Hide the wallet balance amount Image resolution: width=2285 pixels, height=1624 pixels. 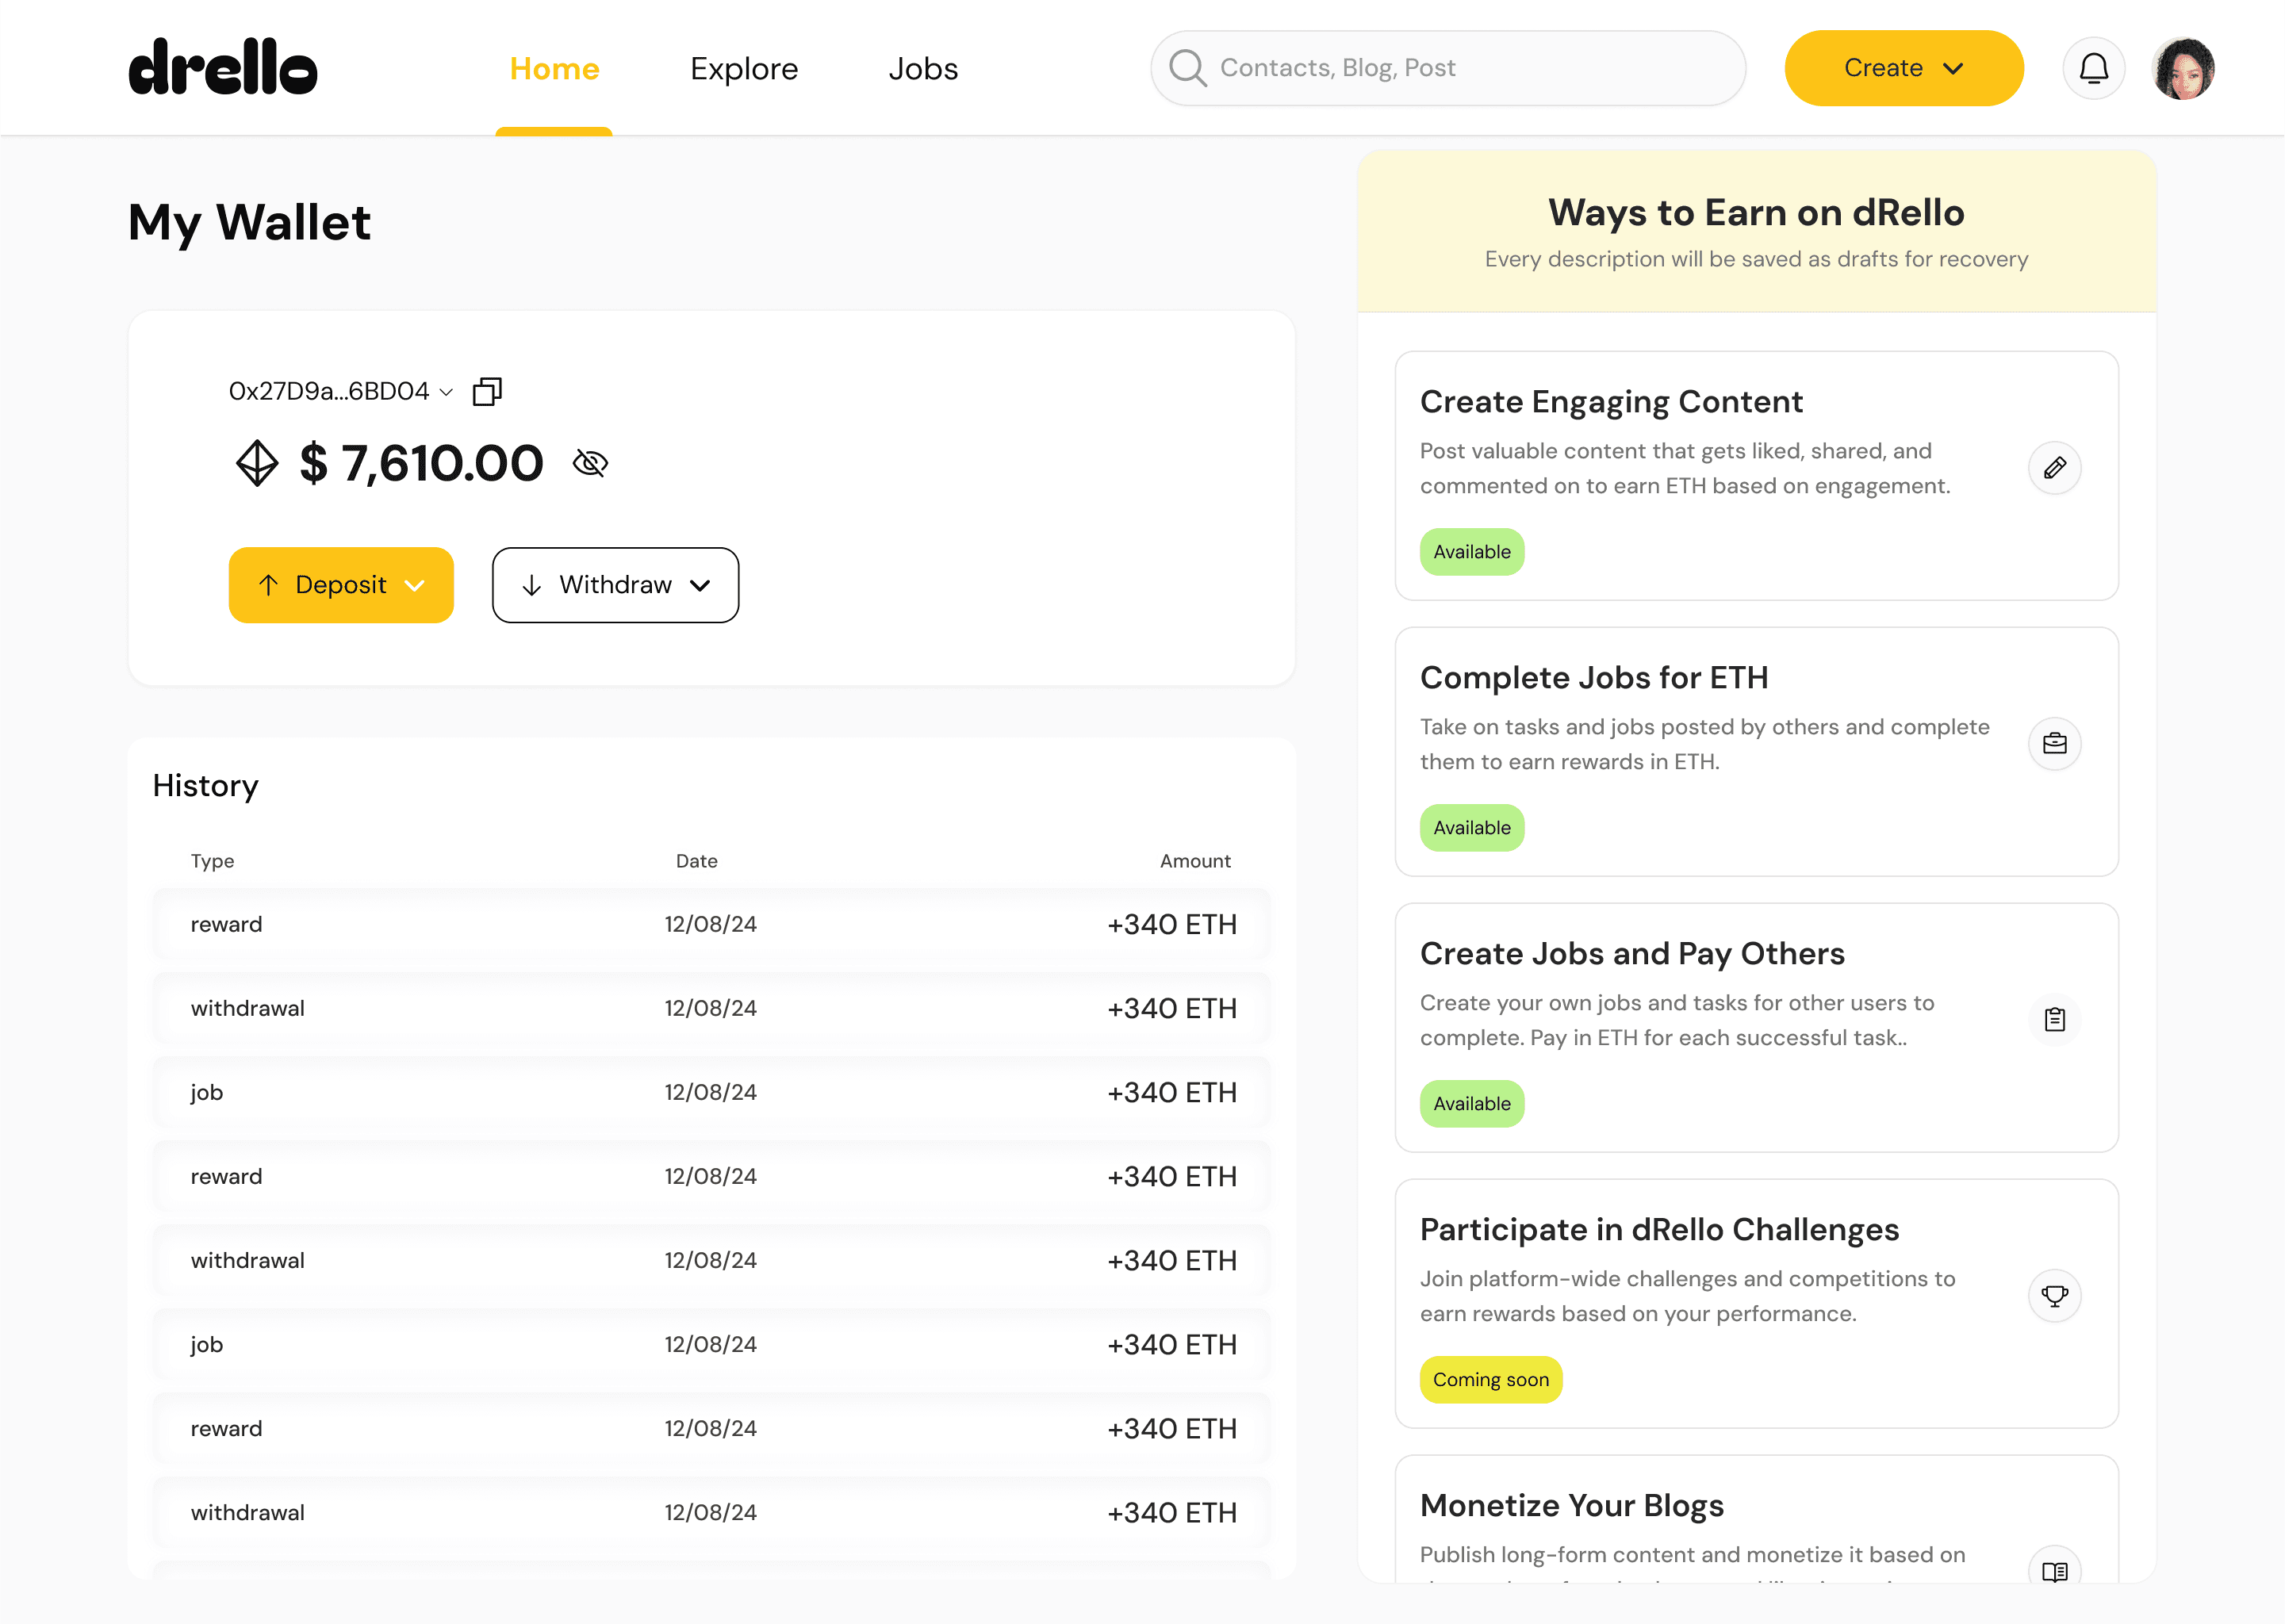coord(590,463)
